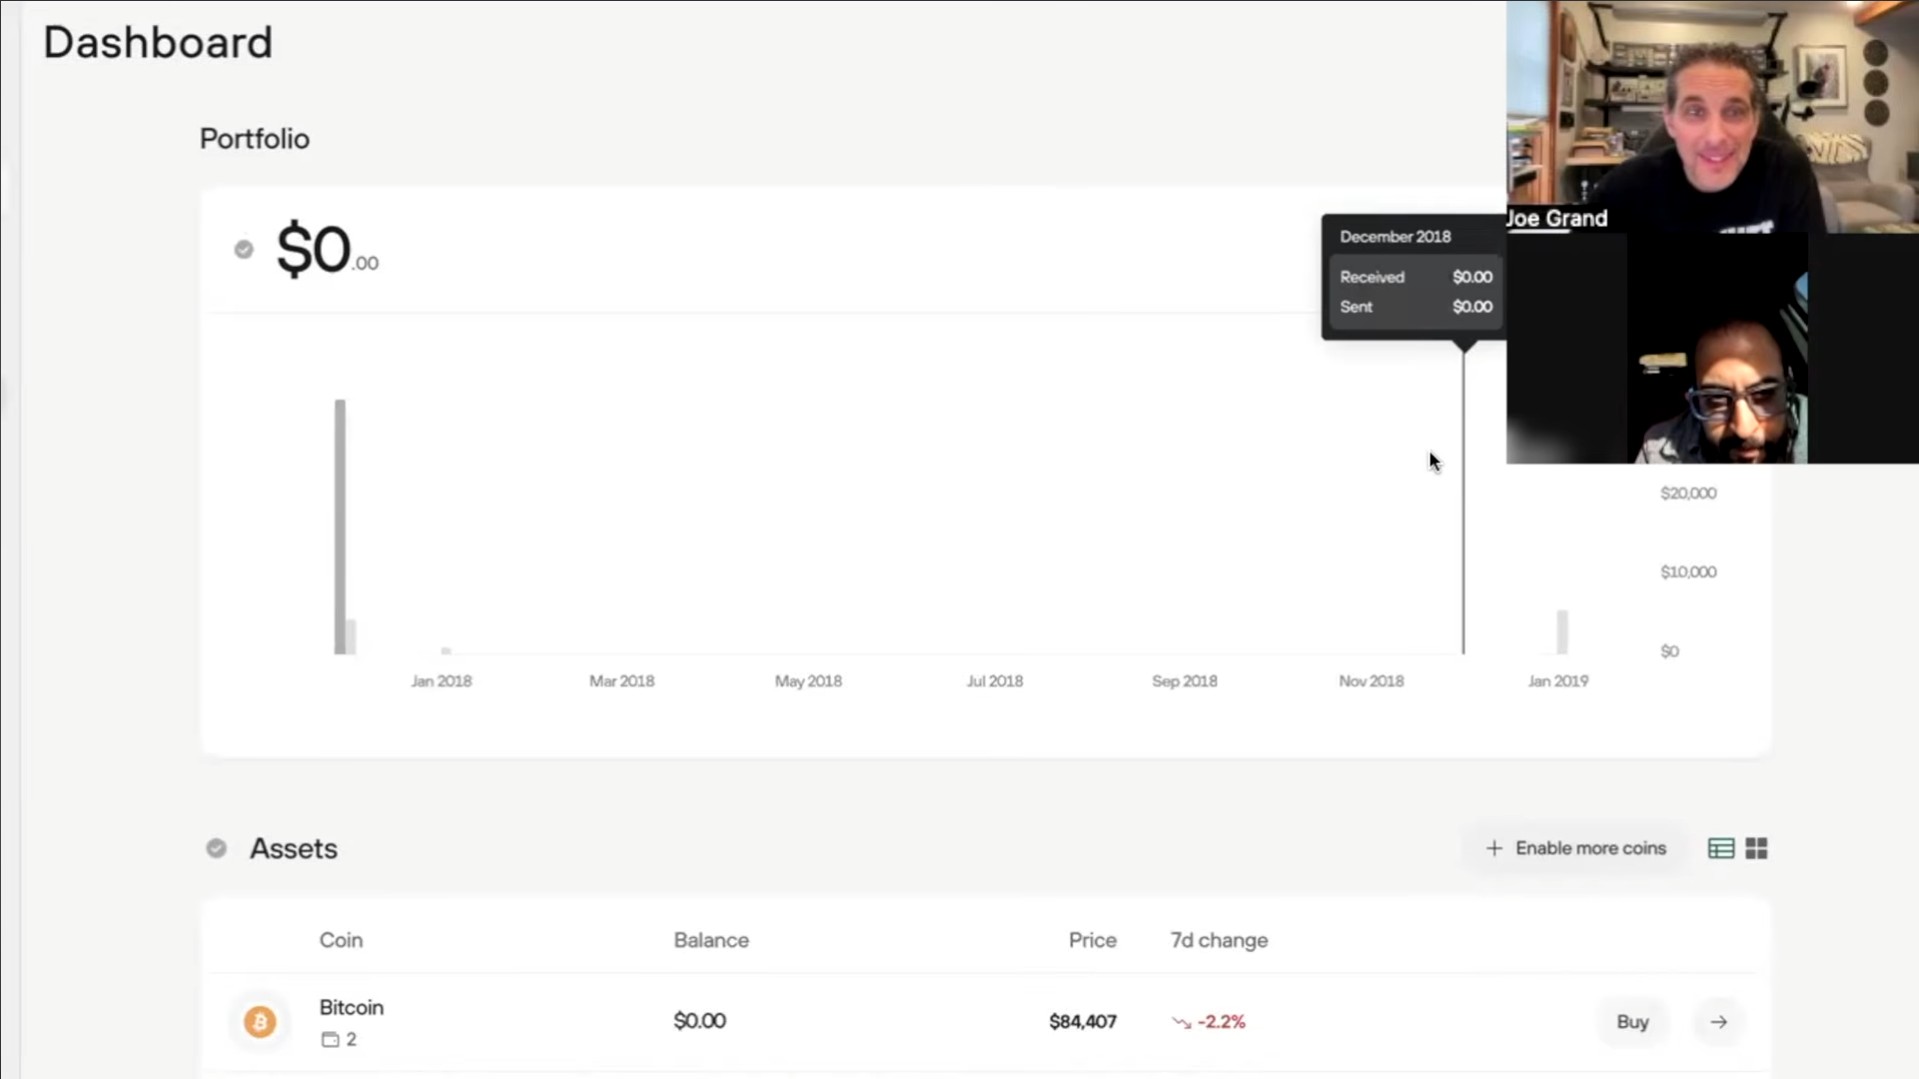Click Enable more coins button

[1576, 848]
